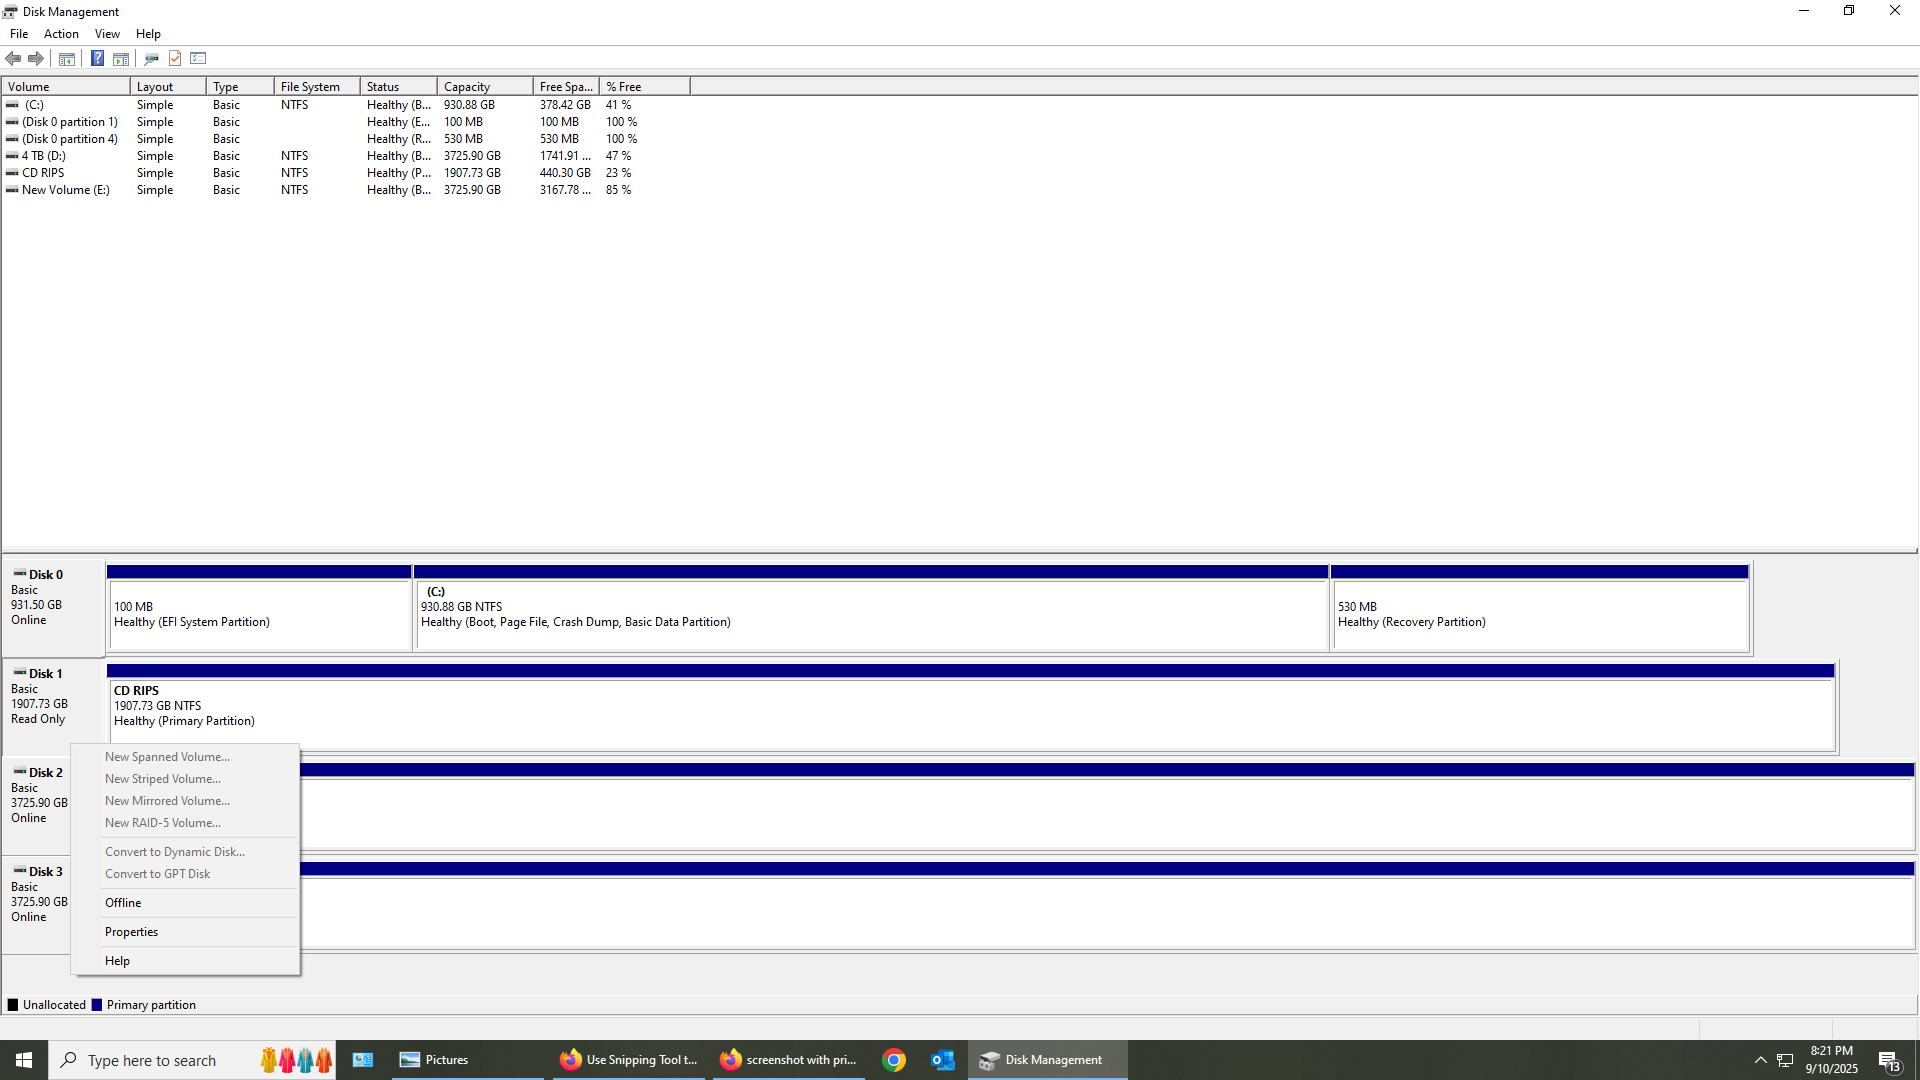Click the Forward arrow toolbar icon
1920x1080 pixels.
point(36,58)
